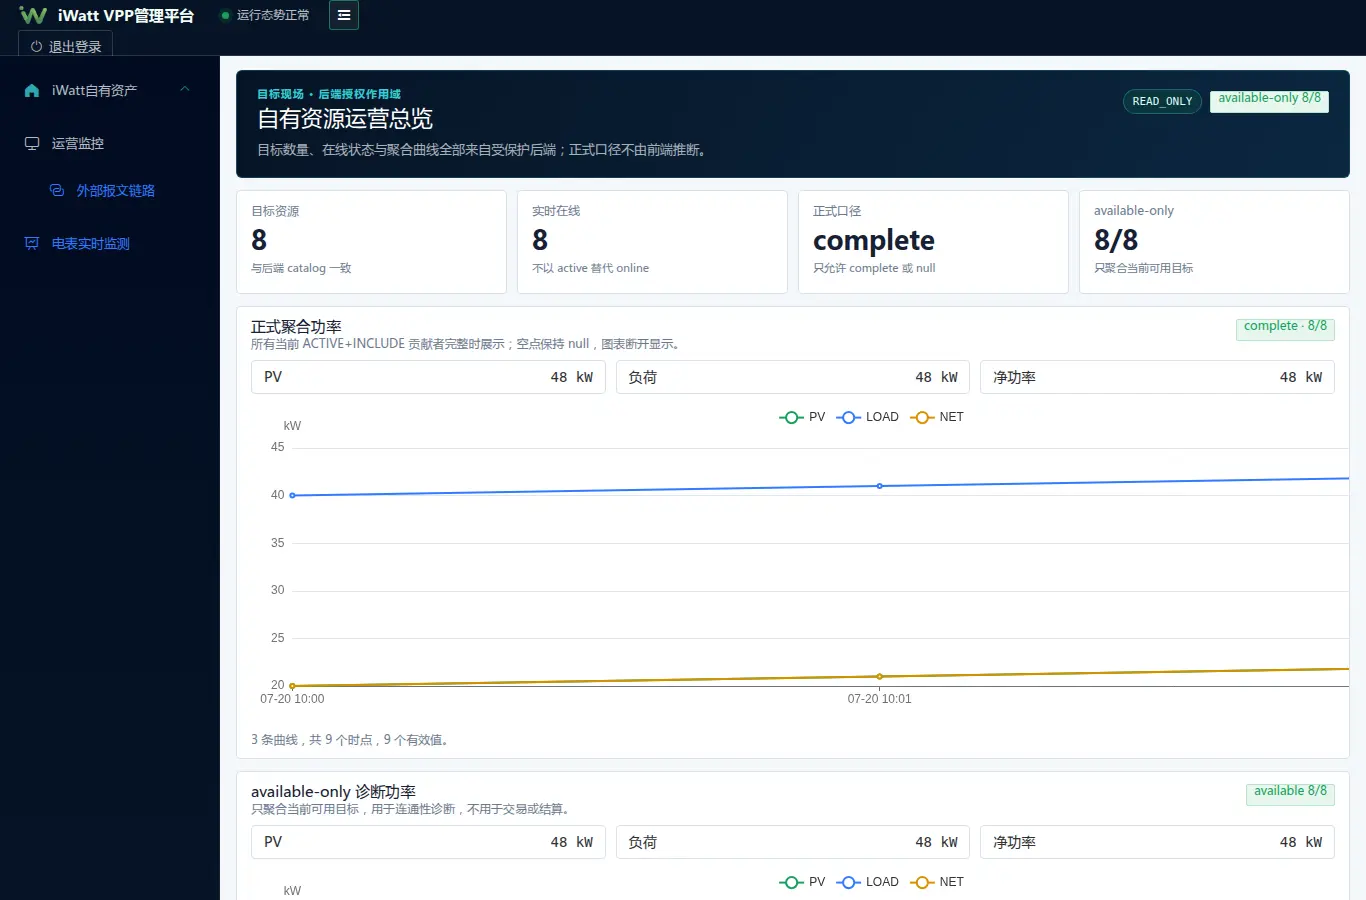Click the 退出登录 logout button
Viewport: 1366px width, 900px height.
pyautogui.click(x=66, y=46)
